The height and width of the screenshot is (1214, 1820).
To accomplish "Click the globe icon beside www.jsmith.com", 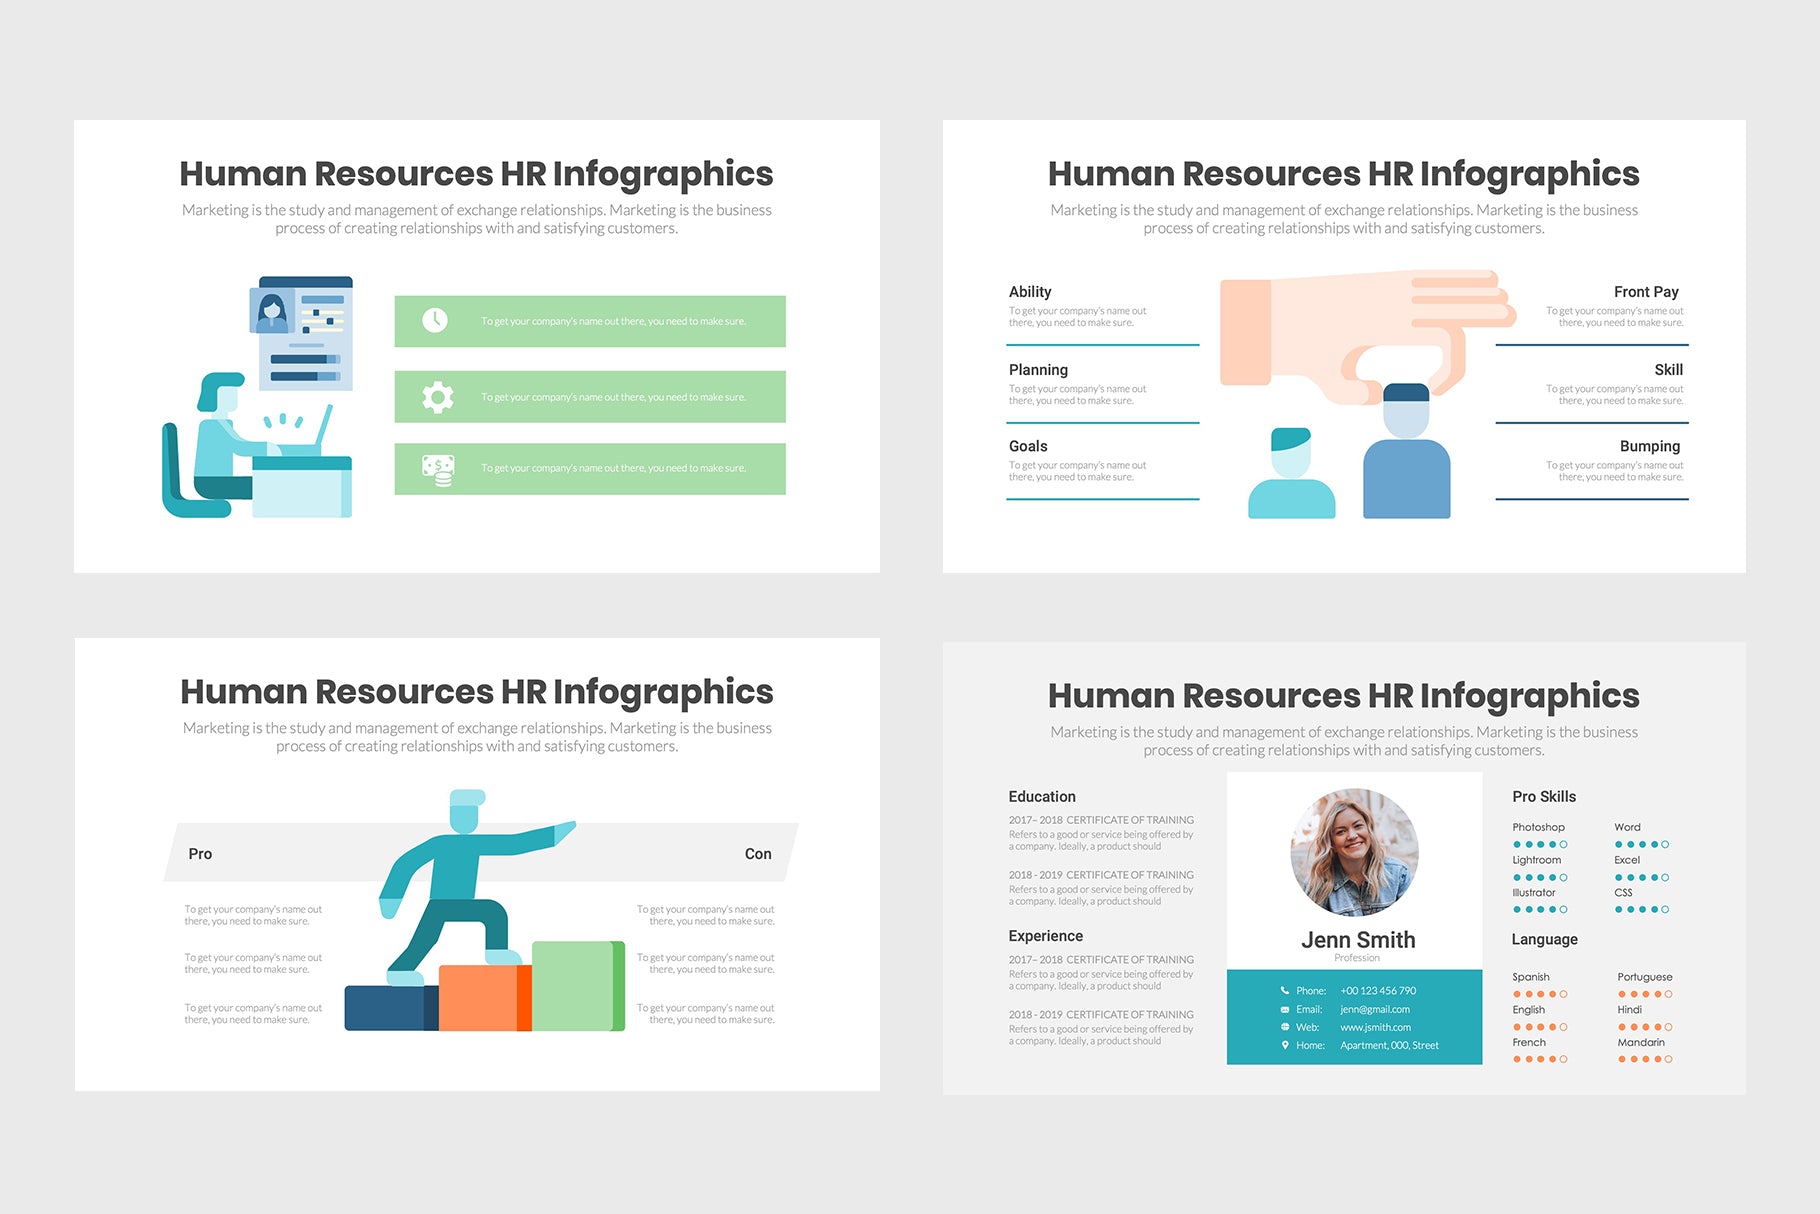I will click(x=1286, y=1027).
